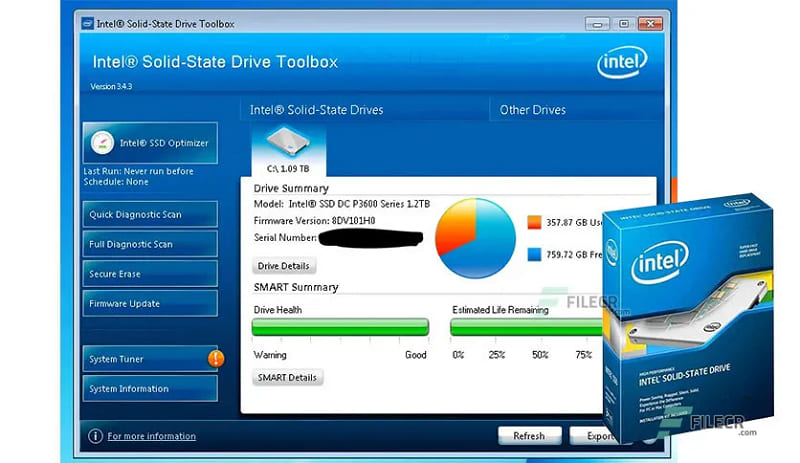This screenshot has width=800, height=463.
Task: Click the Intel SSD Optimizer gauge icon
Action: pyautogui.click(x=102, y=143)
